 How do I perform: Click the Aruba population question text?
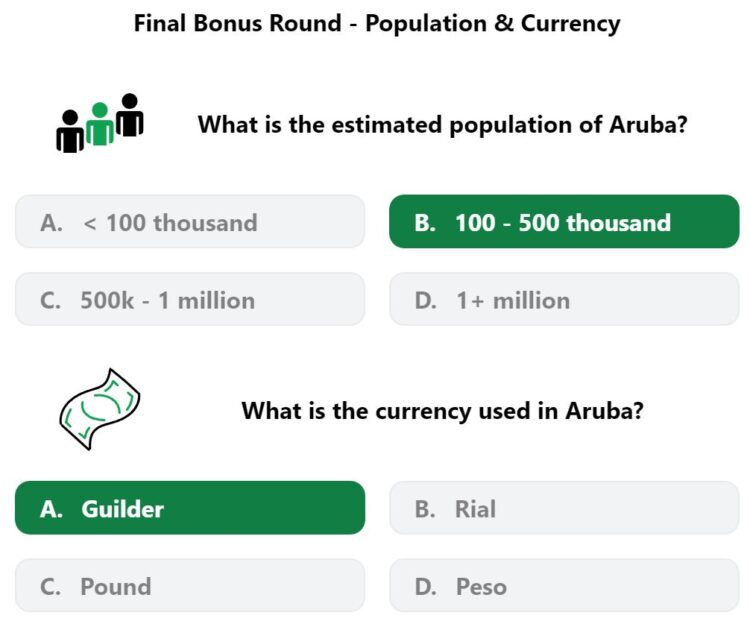pyautogui.click(x=442, y=125)
